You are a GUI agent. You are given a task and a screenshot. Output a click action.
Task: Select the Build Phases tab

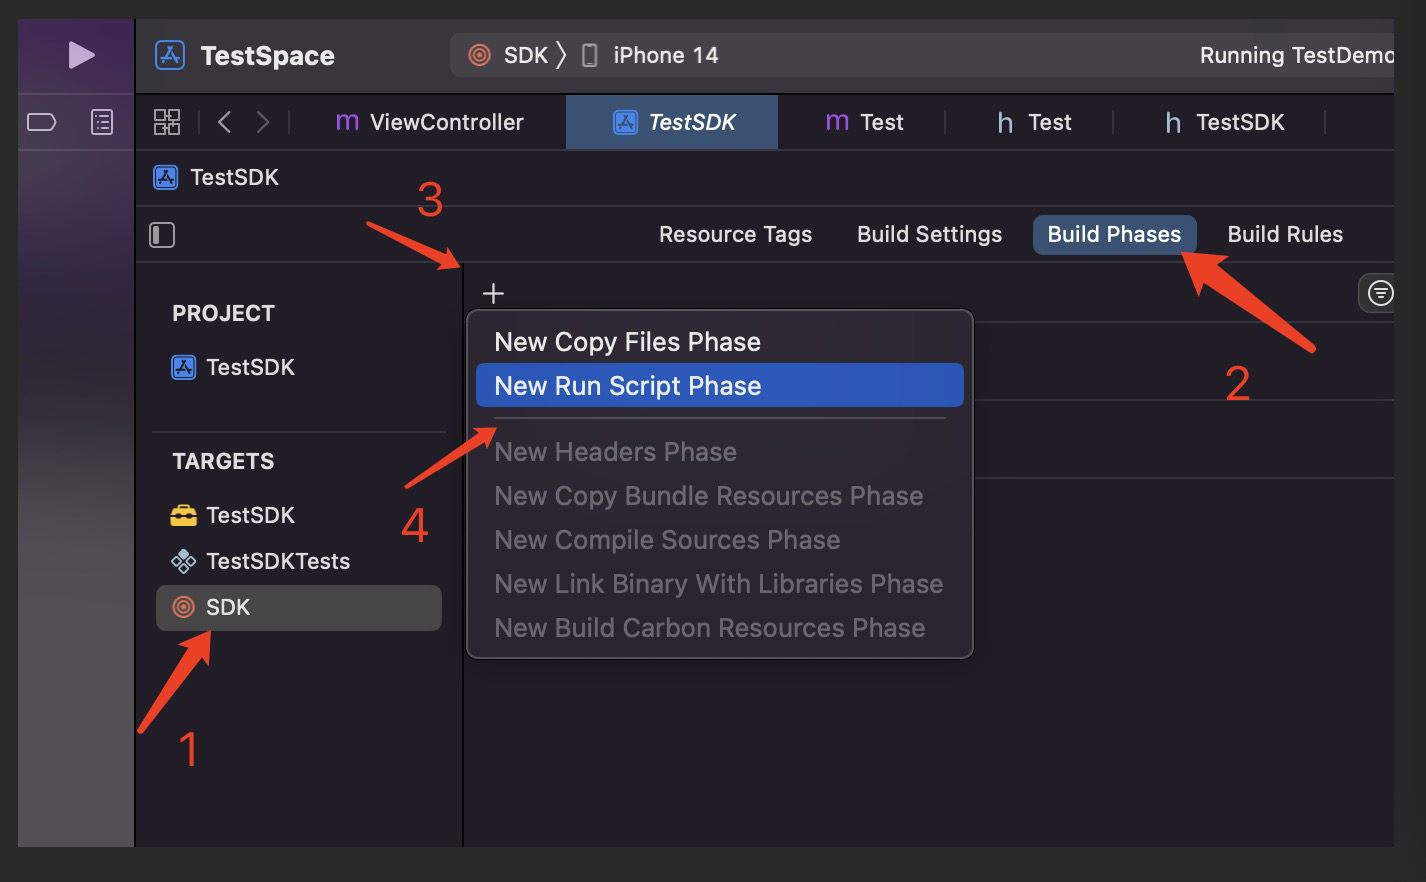coord(1114,234)
